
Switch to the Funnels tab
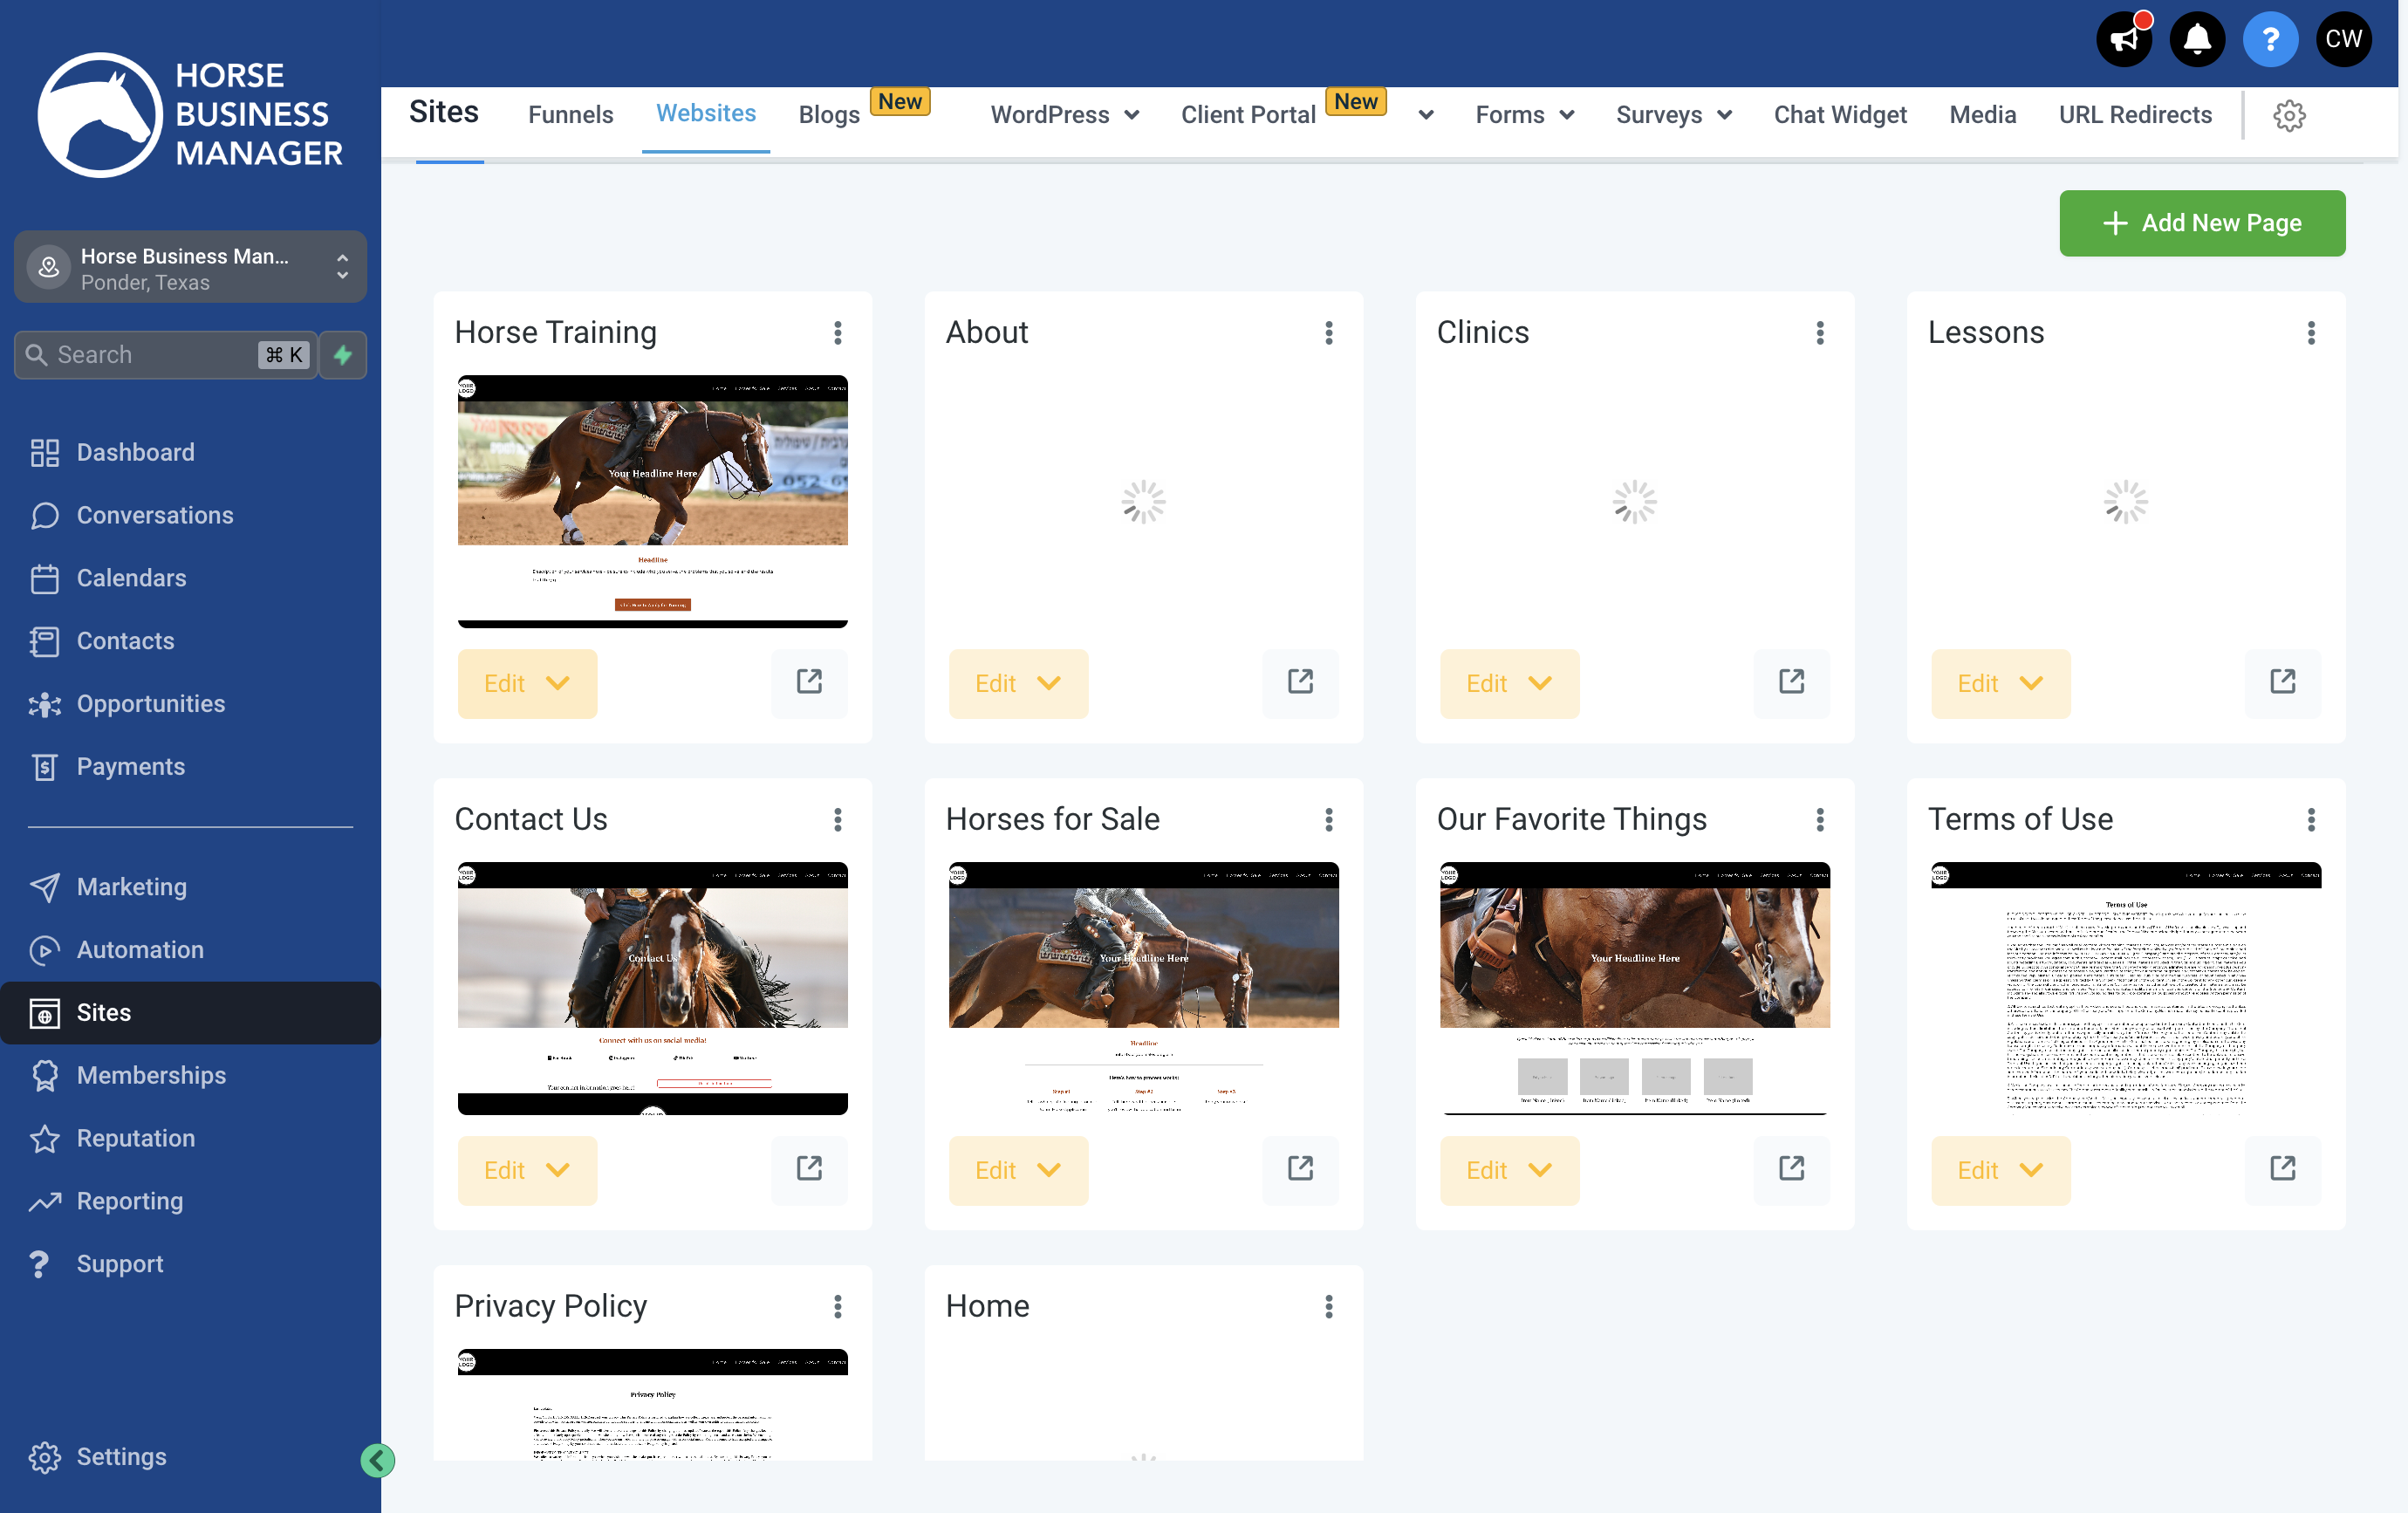[x=570, y=115]
